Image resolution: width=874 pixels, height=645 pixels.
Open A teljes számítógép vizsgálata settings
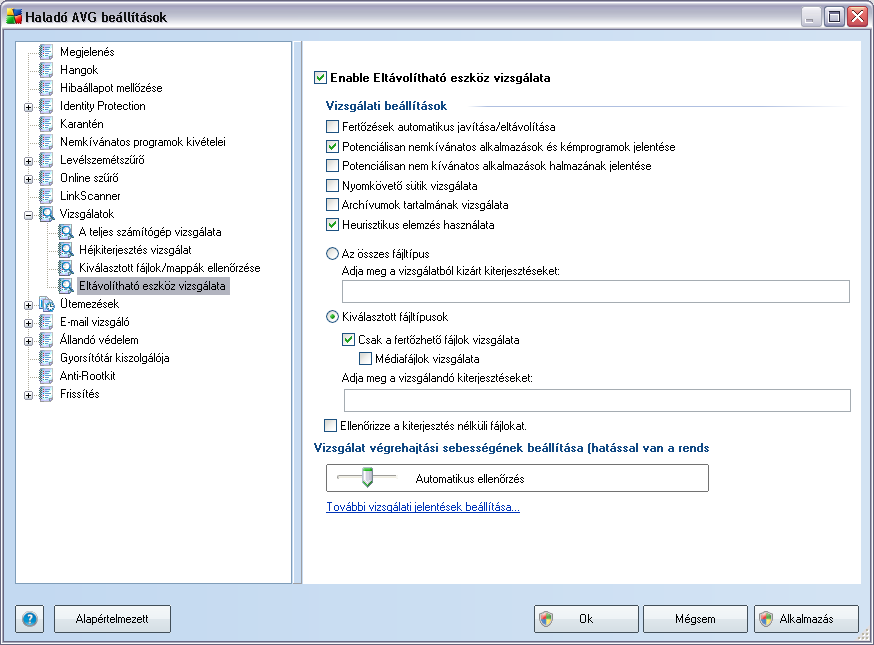point(150,232)
